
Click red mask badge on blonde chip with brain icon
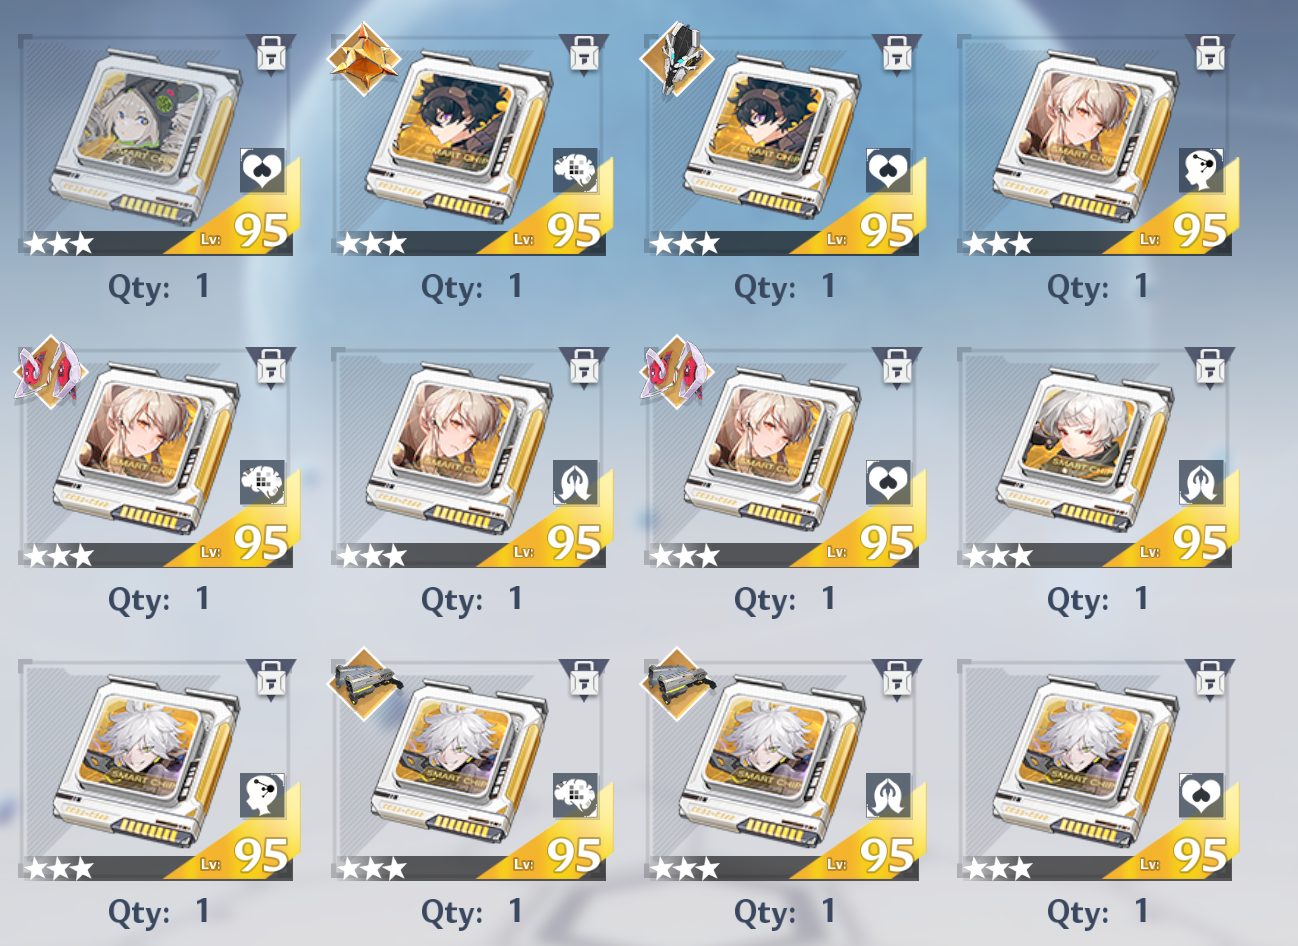pos(51,371)
